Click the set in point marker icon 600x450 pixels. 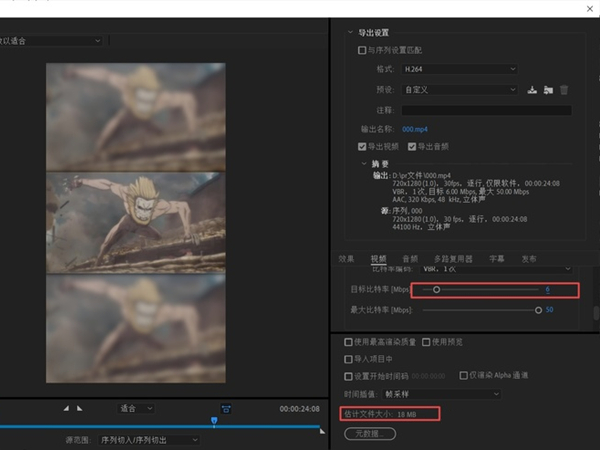tap(67, 408)
